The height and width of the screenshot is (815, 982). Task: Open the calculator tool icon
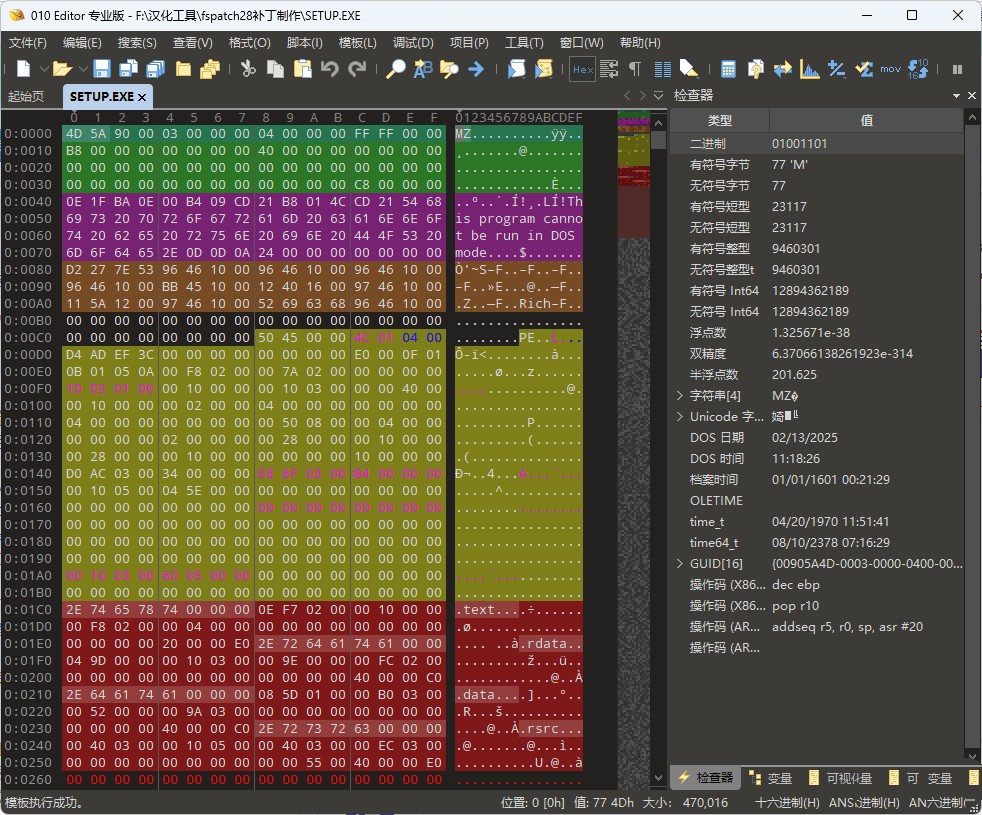click(728, 69)
